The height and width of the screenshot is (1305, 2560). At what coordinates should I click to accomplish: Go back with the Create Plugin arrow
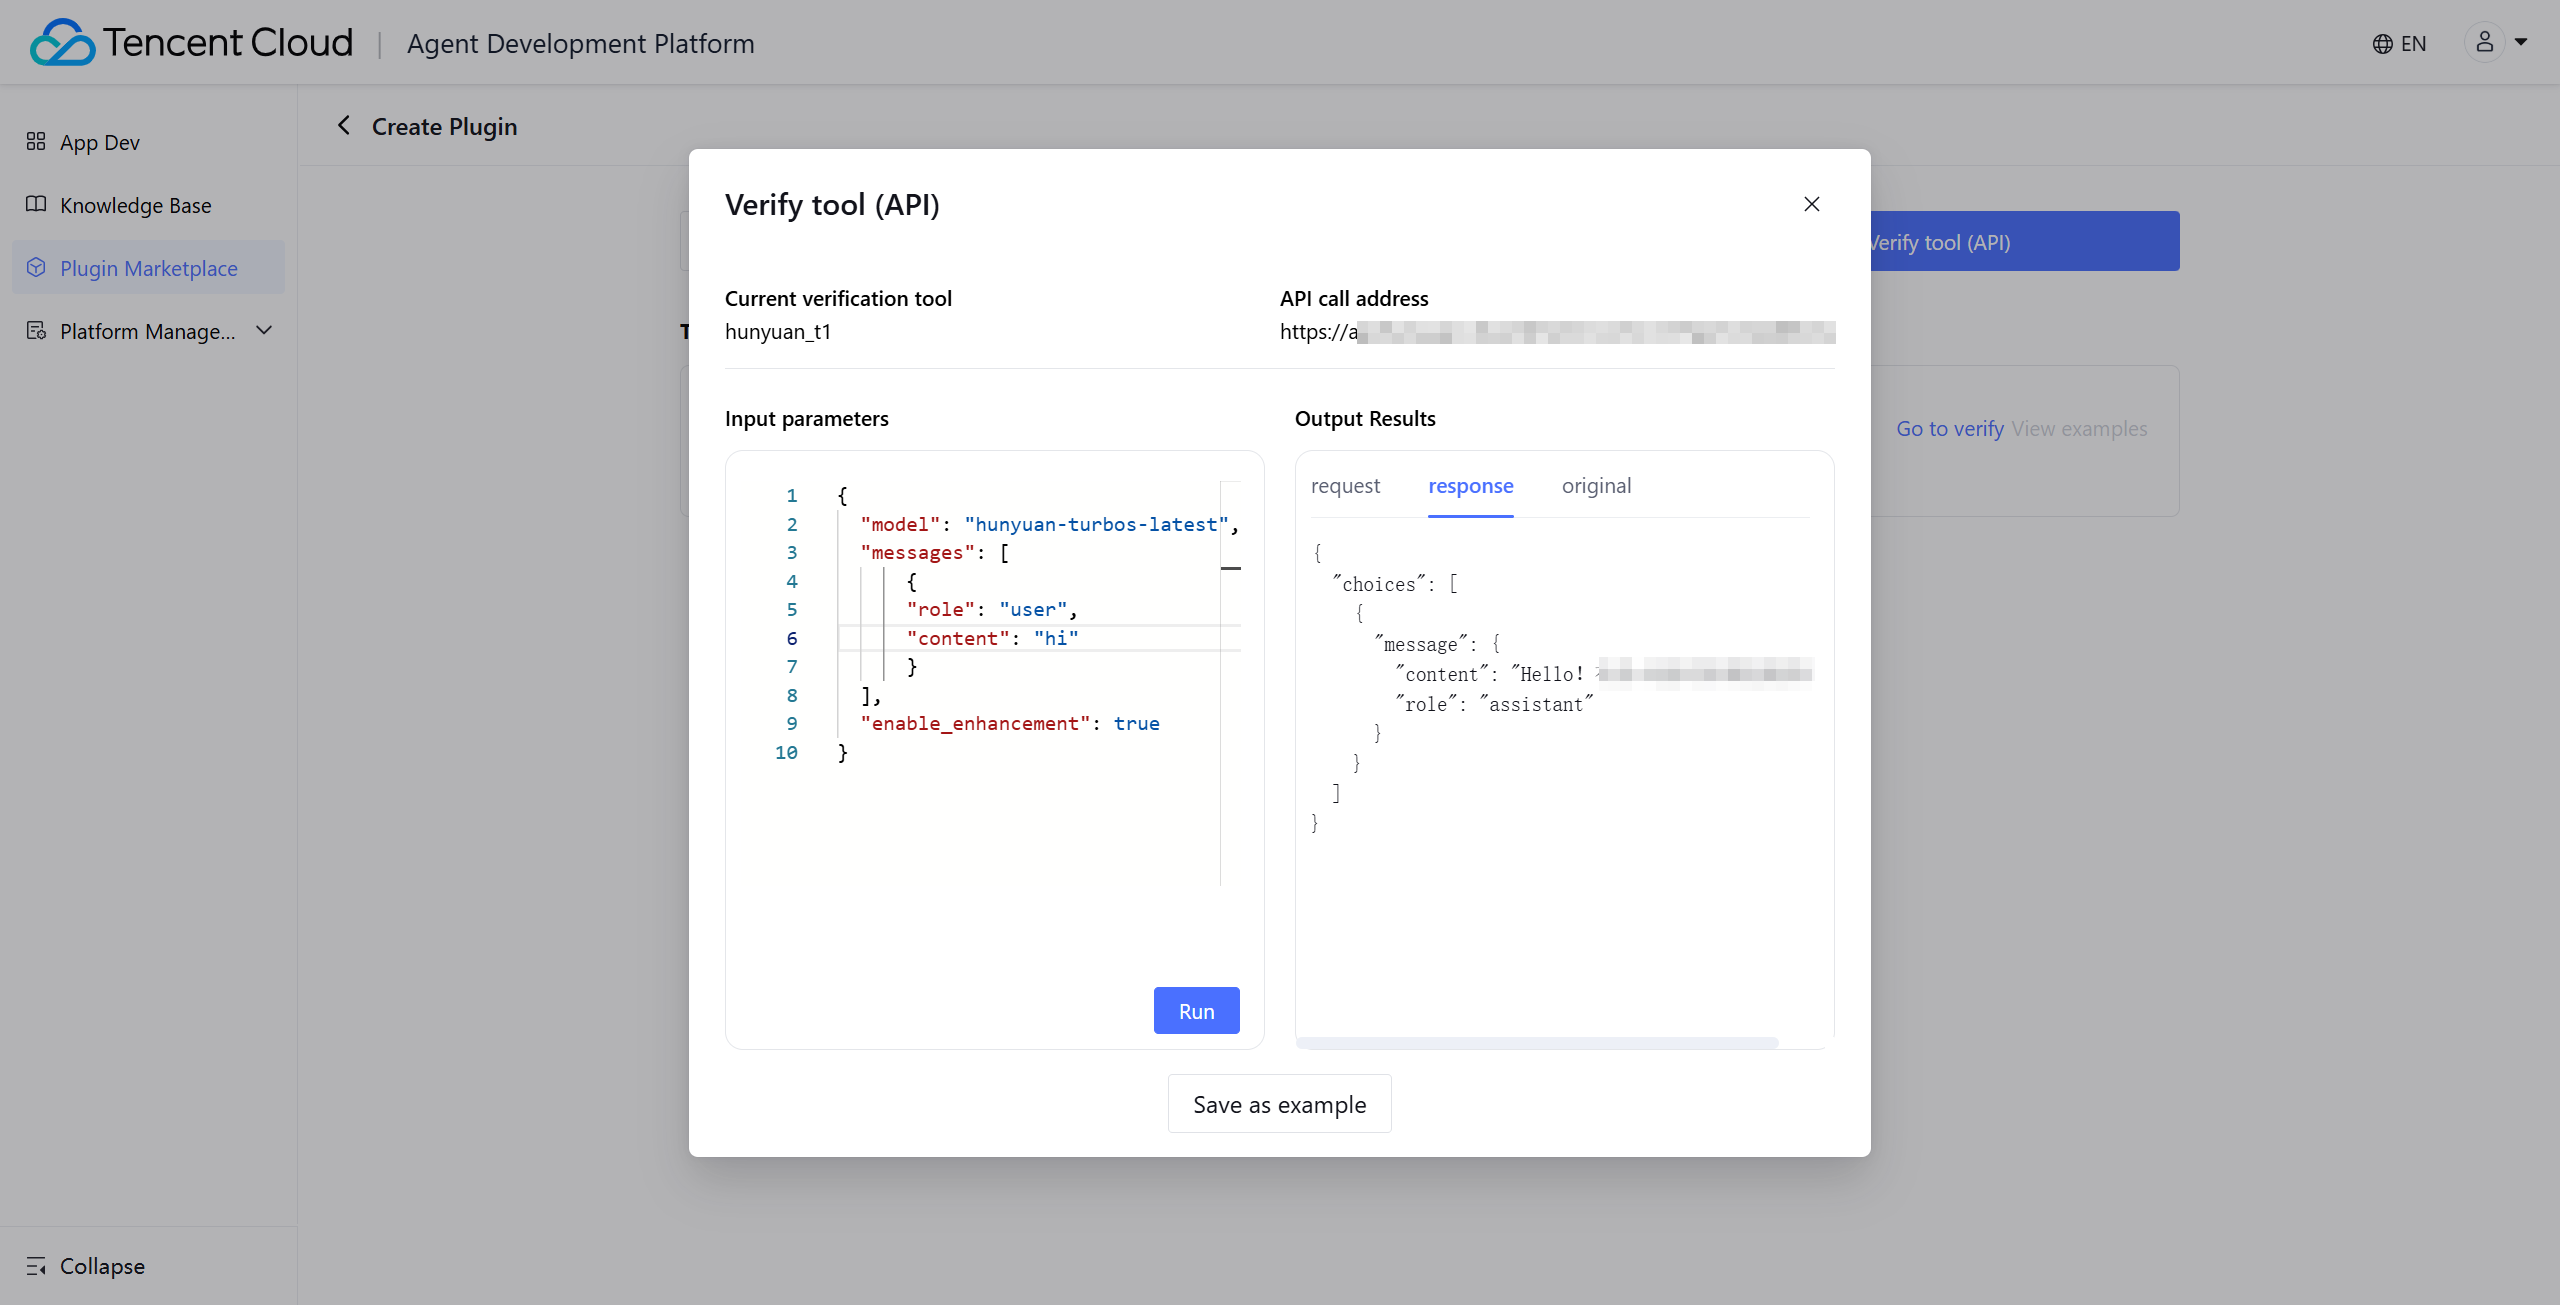point(344,126)
